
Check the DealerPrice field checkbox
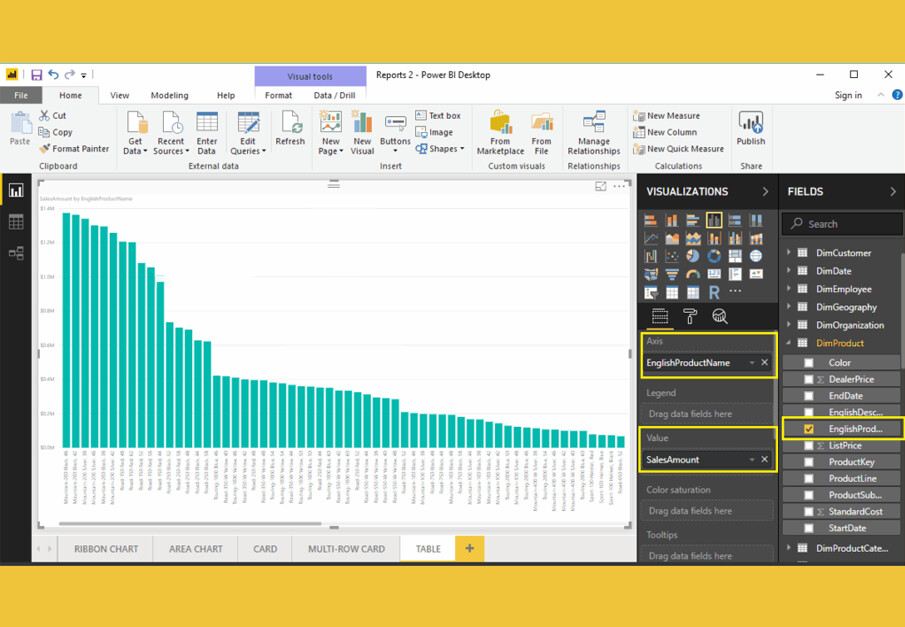[808, 379]
